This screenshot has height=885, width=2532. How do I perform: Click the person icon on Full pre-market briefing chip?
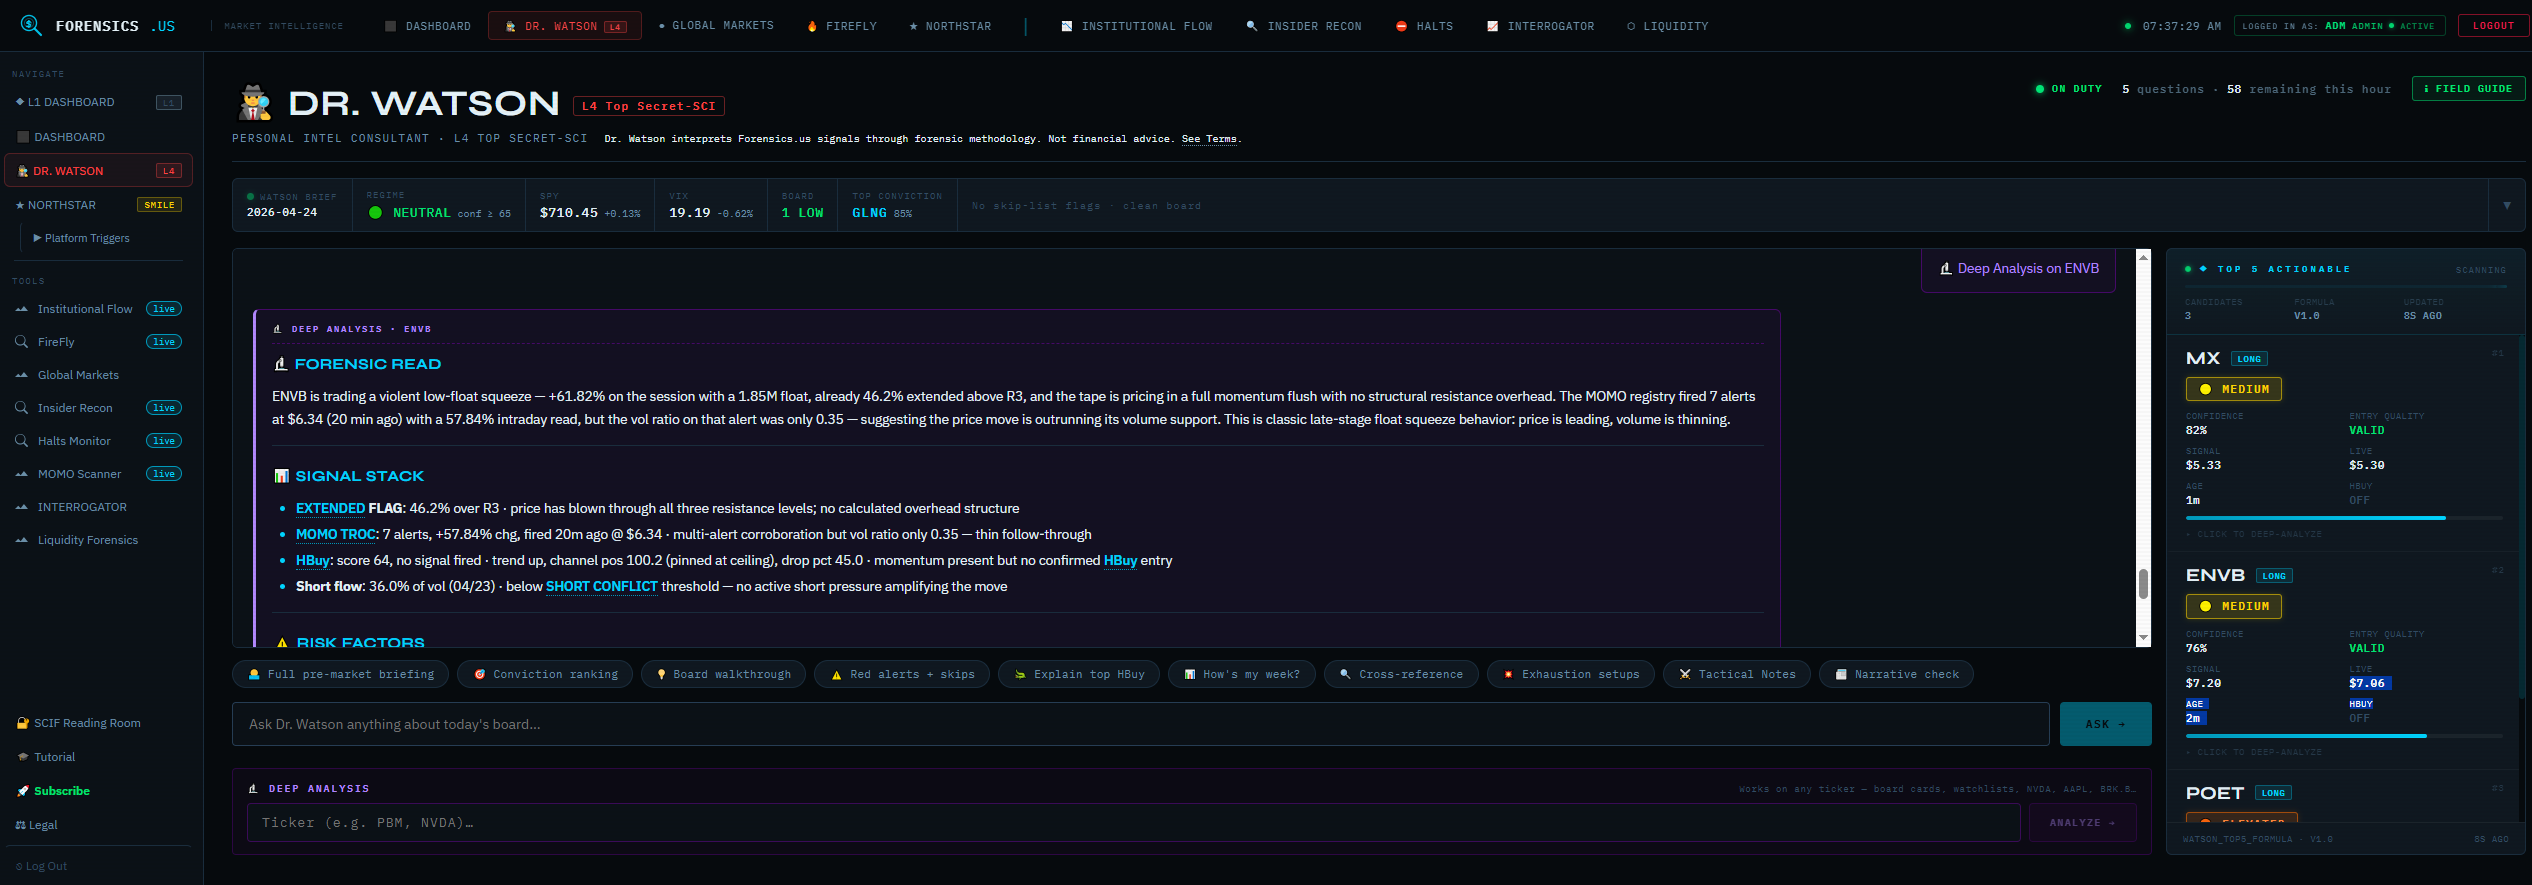254,675
